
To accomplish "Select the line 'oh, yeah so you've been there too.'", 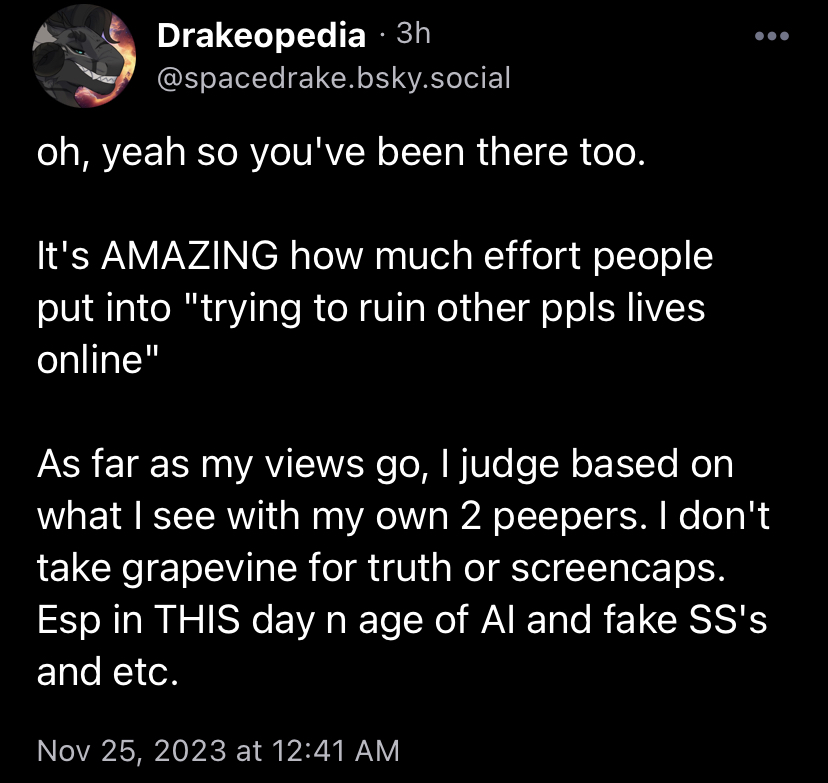I will click(341, 153).
